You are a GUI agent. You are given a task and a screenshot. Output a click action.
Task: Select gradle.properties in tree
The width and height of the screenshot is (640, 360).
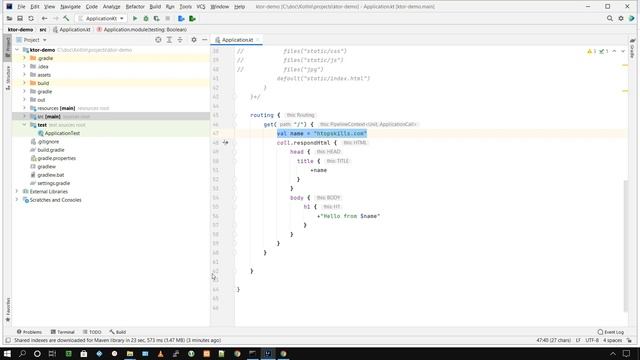tap(56, 158)
